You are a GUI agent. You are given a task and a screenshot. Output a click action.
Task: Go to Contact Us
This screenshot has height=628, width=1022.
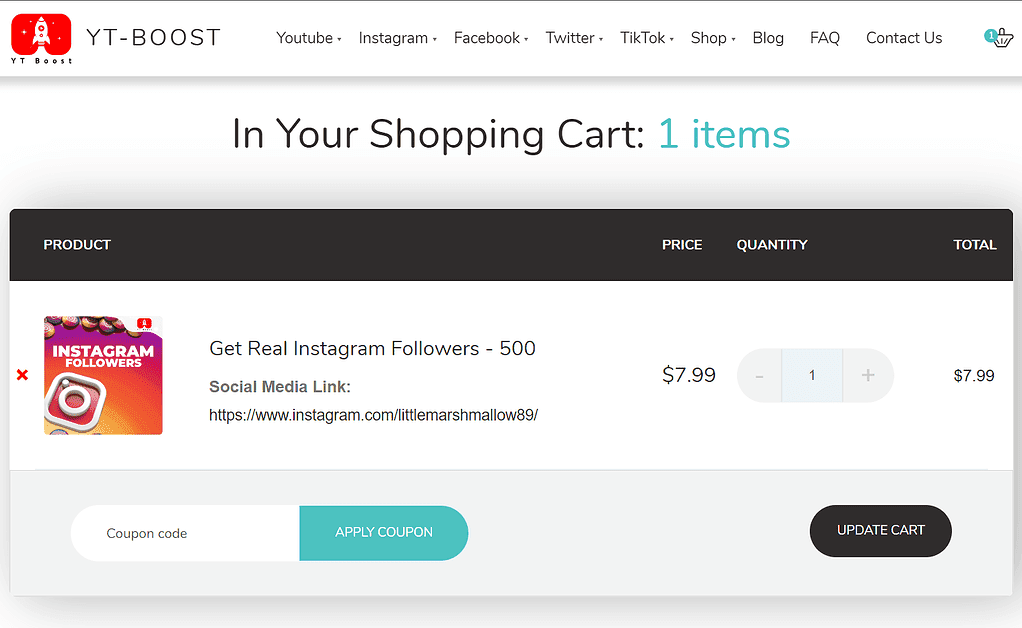coord(903,38)
